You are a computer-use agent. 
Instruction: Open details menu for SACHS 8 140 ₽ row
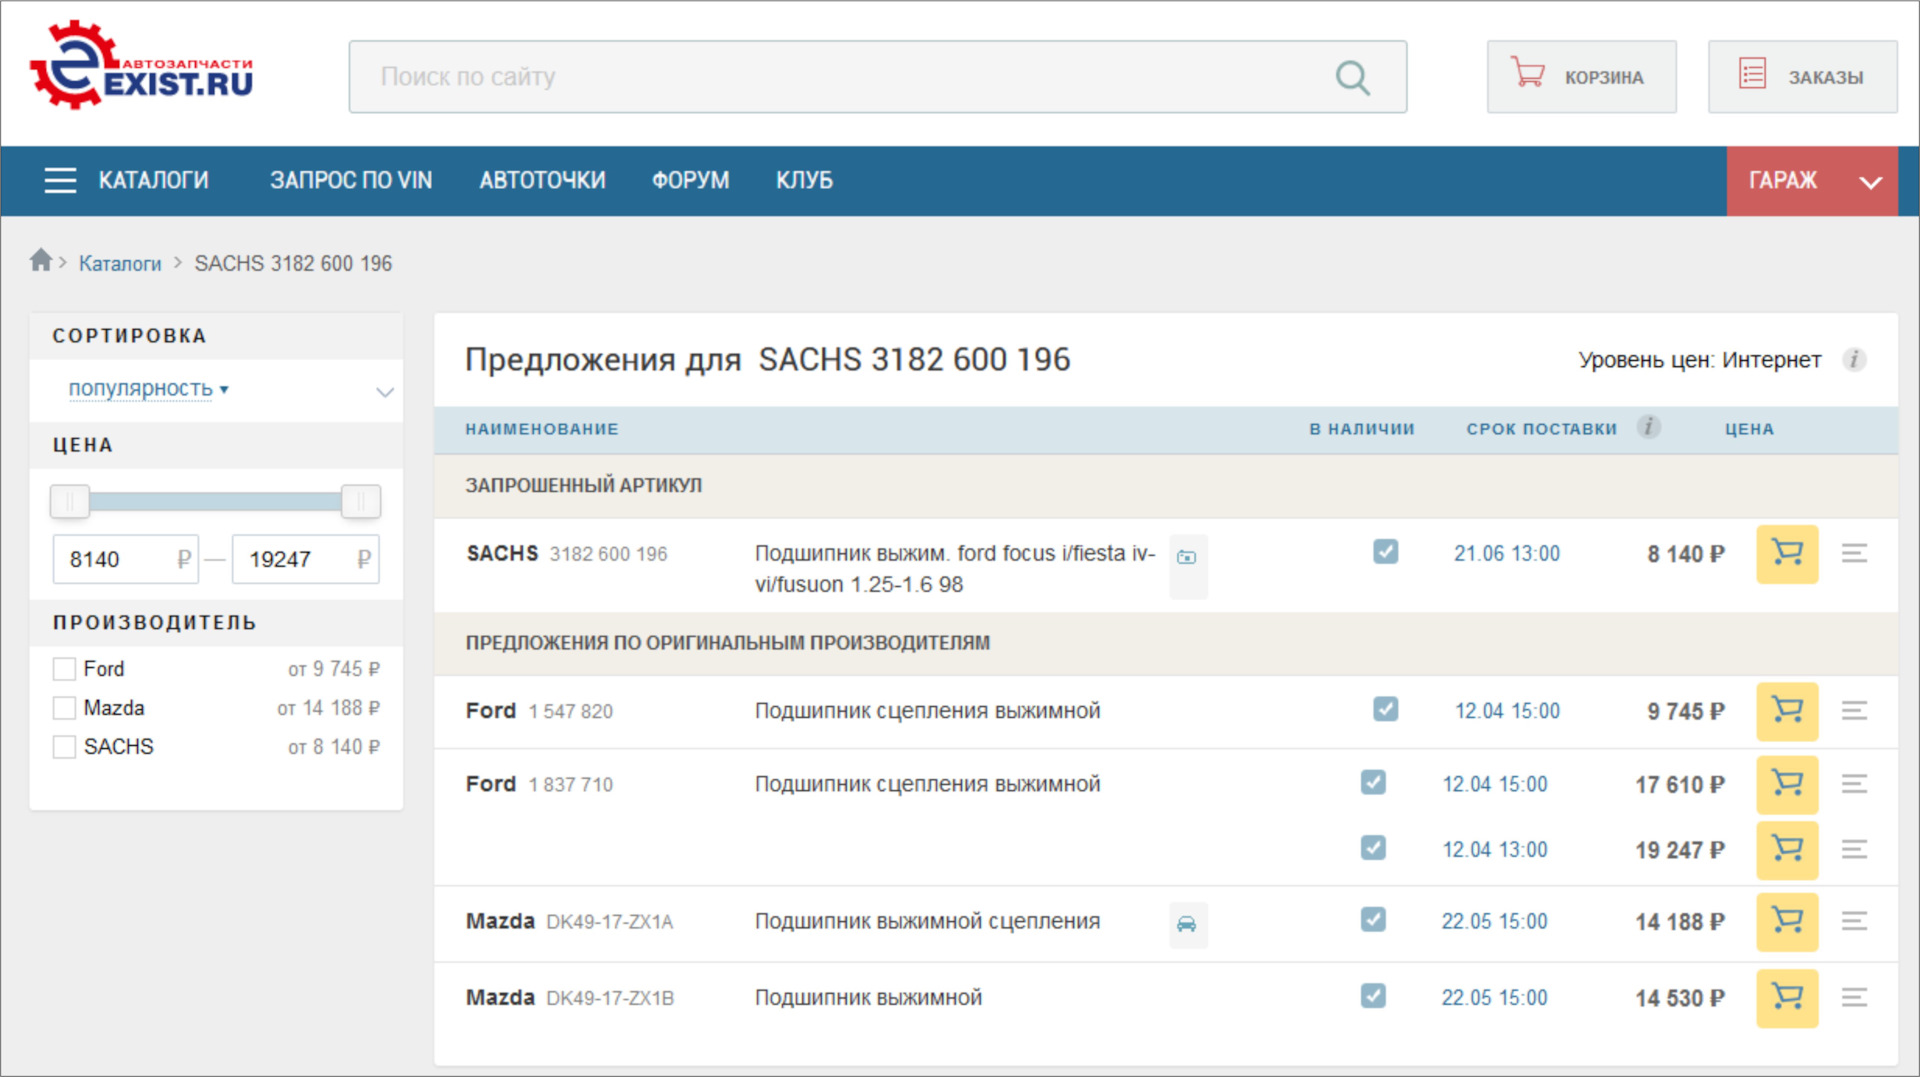[1854, 553]
